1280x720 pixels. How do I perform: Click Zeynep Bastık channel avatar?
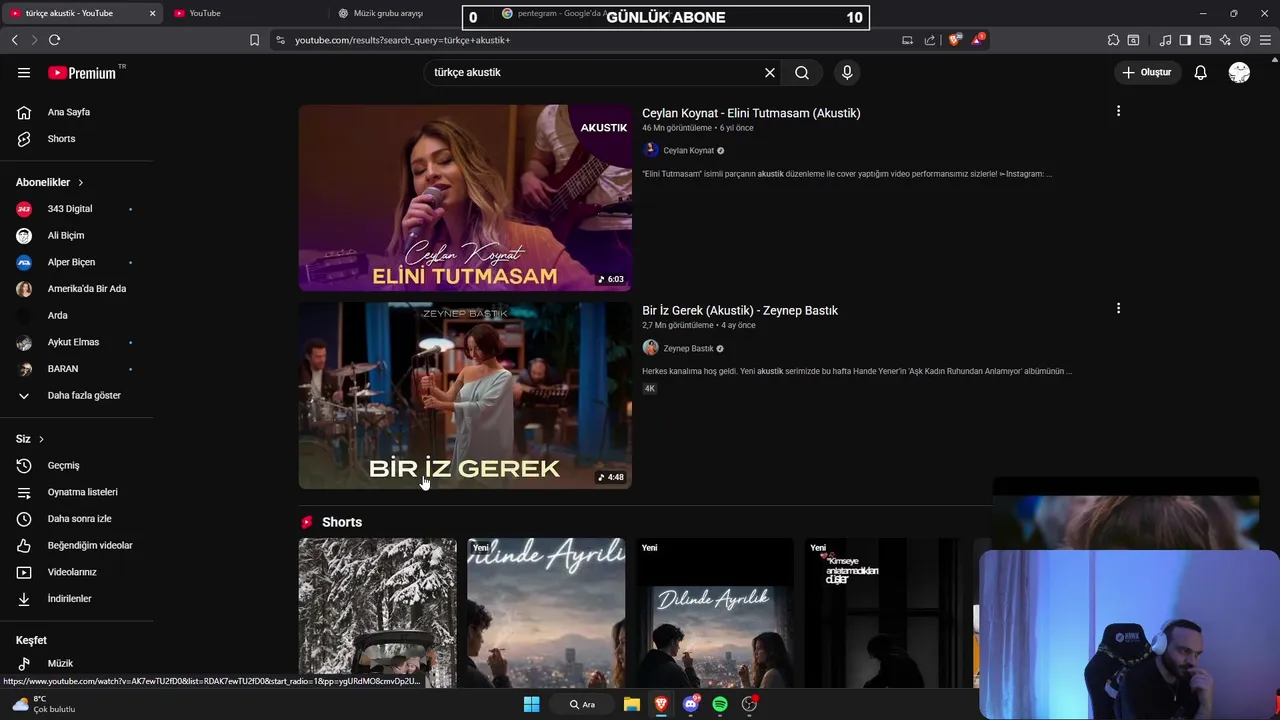651,348
